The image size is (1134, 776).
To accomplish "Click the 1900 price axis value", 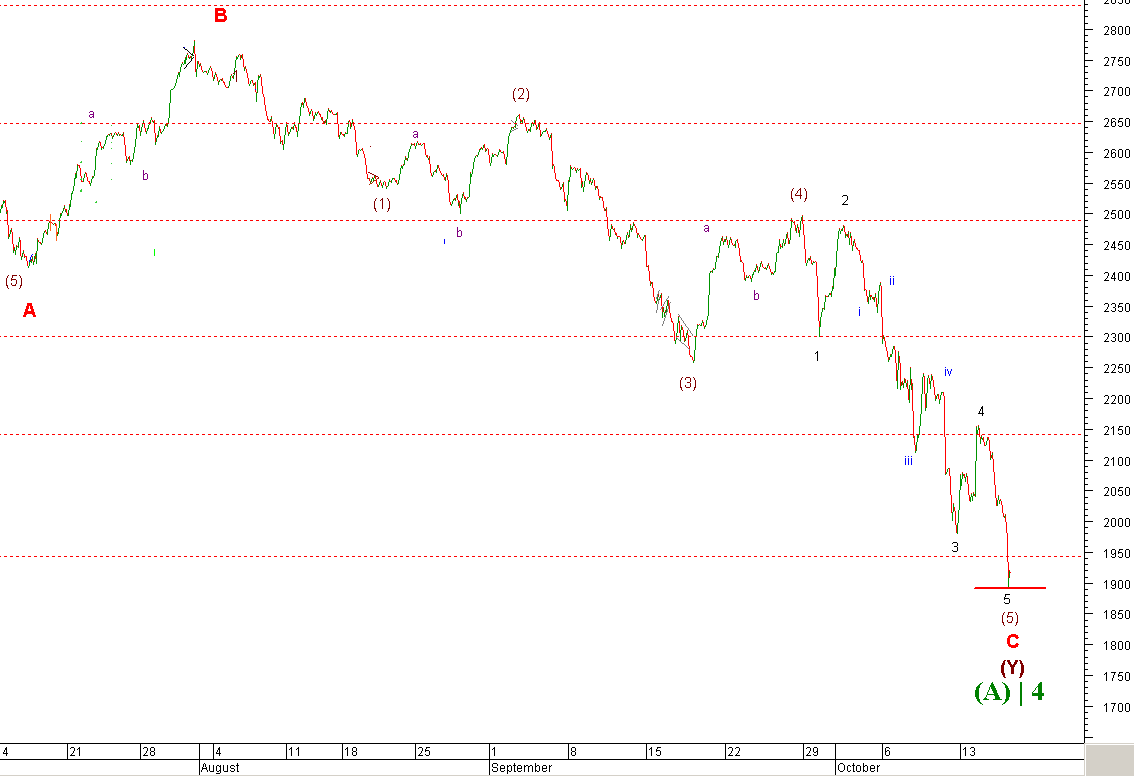I will pyautogui.click(x=1117, y=584).
